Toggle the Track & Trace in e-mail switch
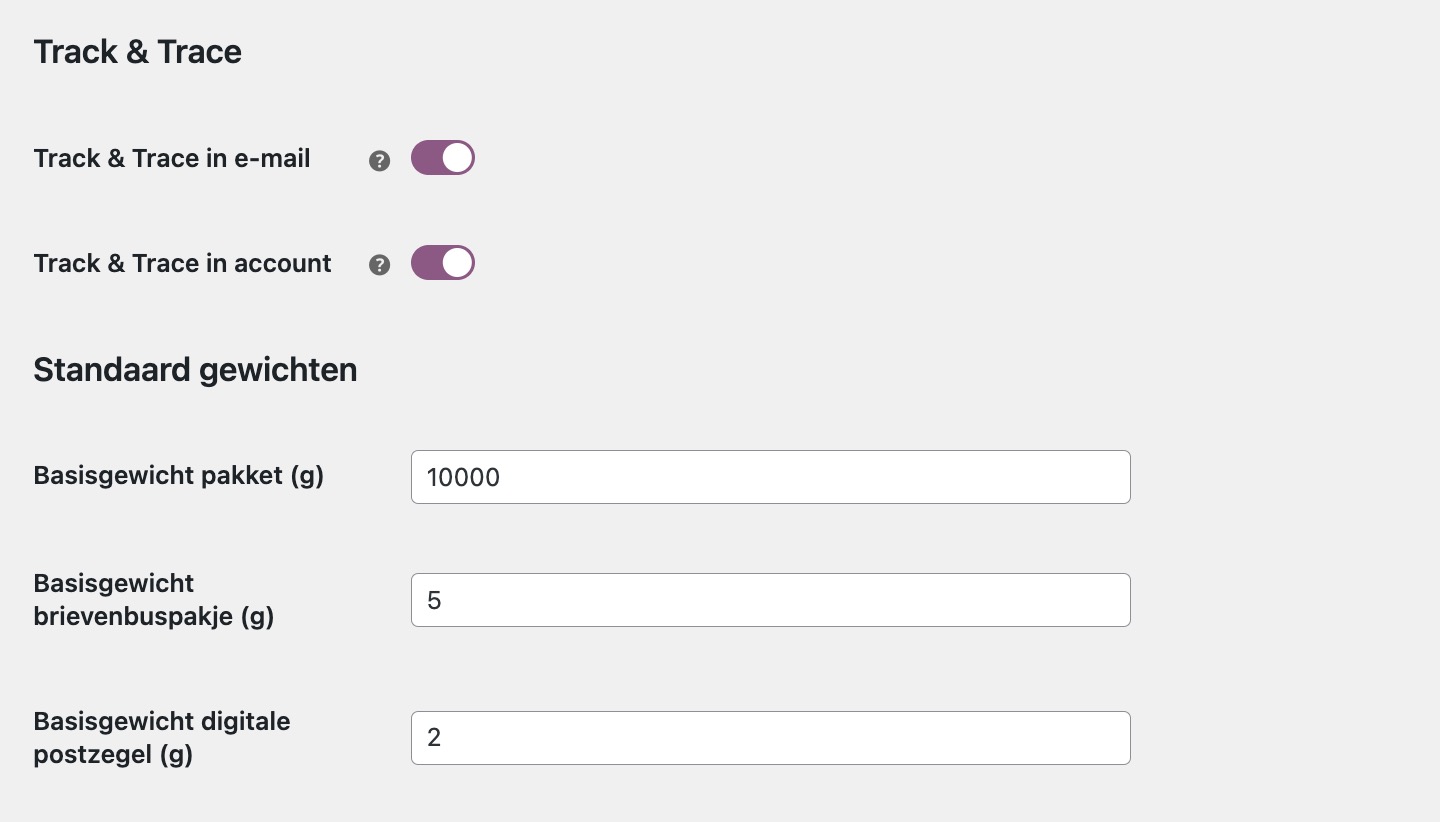1440x822 pixels. (443, 157)
